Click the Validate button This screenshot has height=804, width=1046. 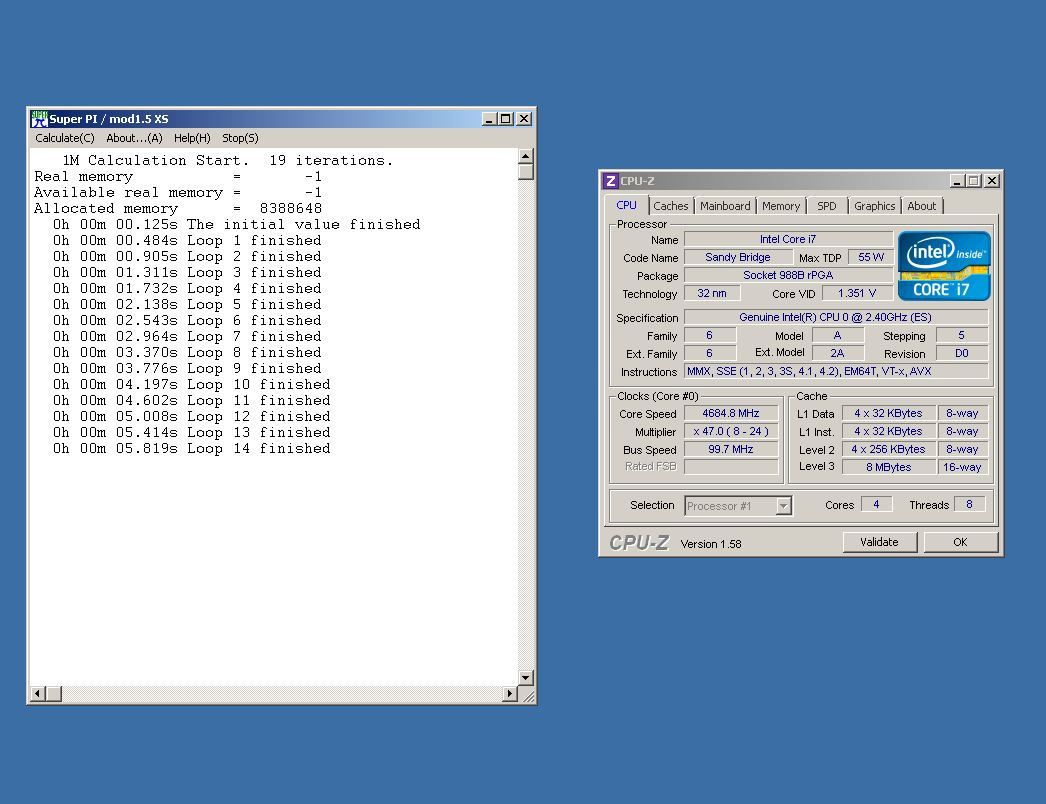point(879,542)
